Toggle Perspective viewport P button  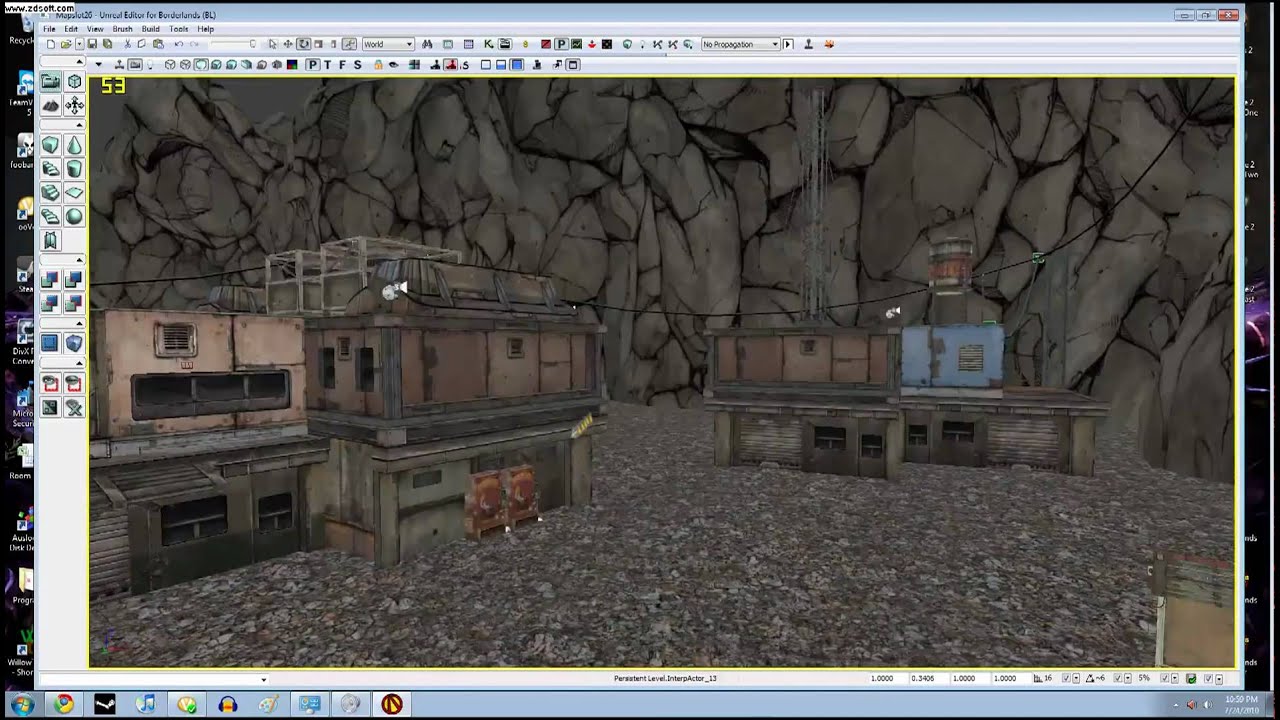point(313,65)
